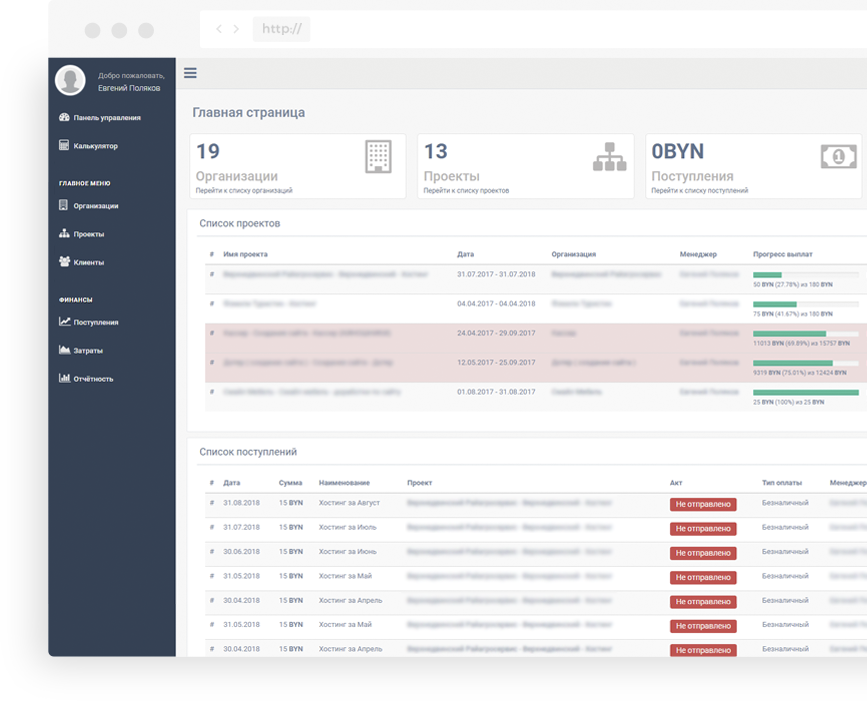Click the banknote icon in 0BYN card
This screenshot has width=867, height=701.
tap(838, 157)
